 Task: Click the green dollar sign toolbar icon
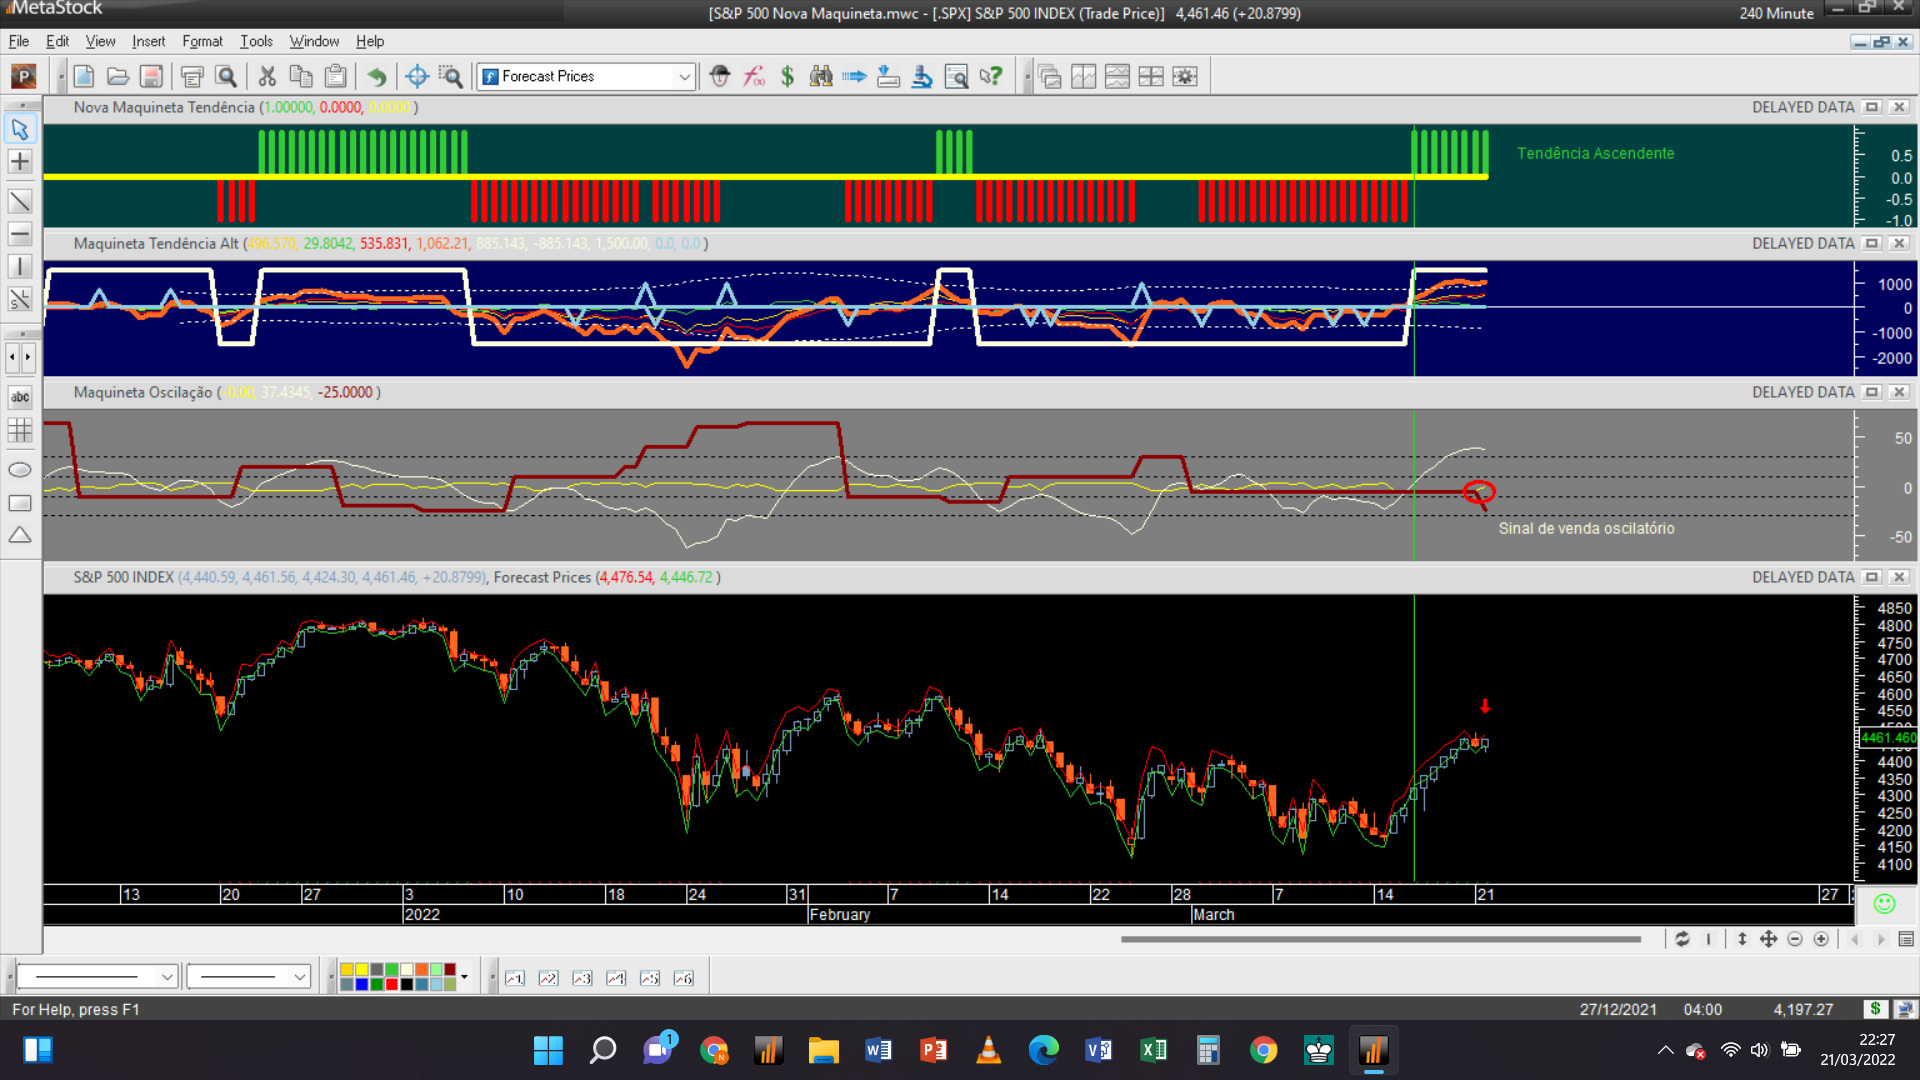click(787, 76)
